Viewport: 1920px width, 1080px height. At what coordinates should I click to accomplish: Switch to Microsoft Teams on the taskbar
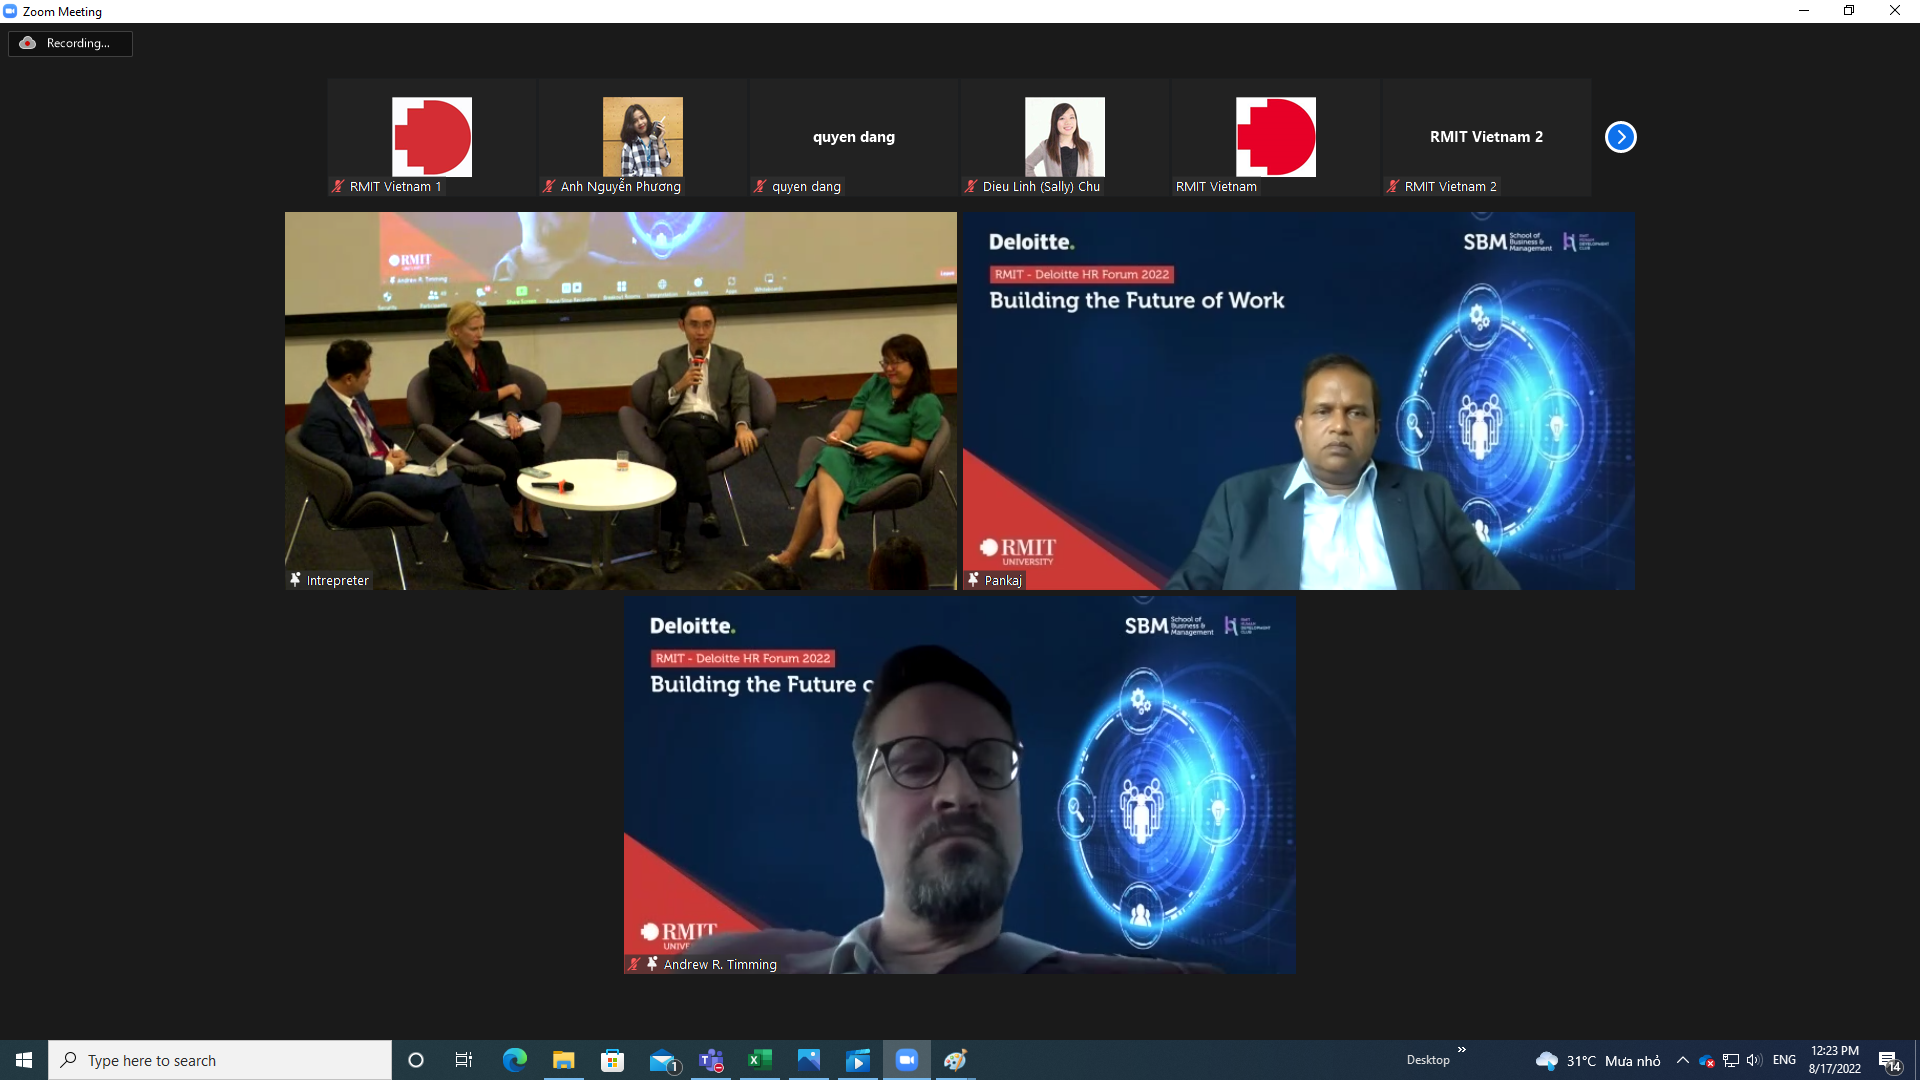click(x=711, y=1060)
